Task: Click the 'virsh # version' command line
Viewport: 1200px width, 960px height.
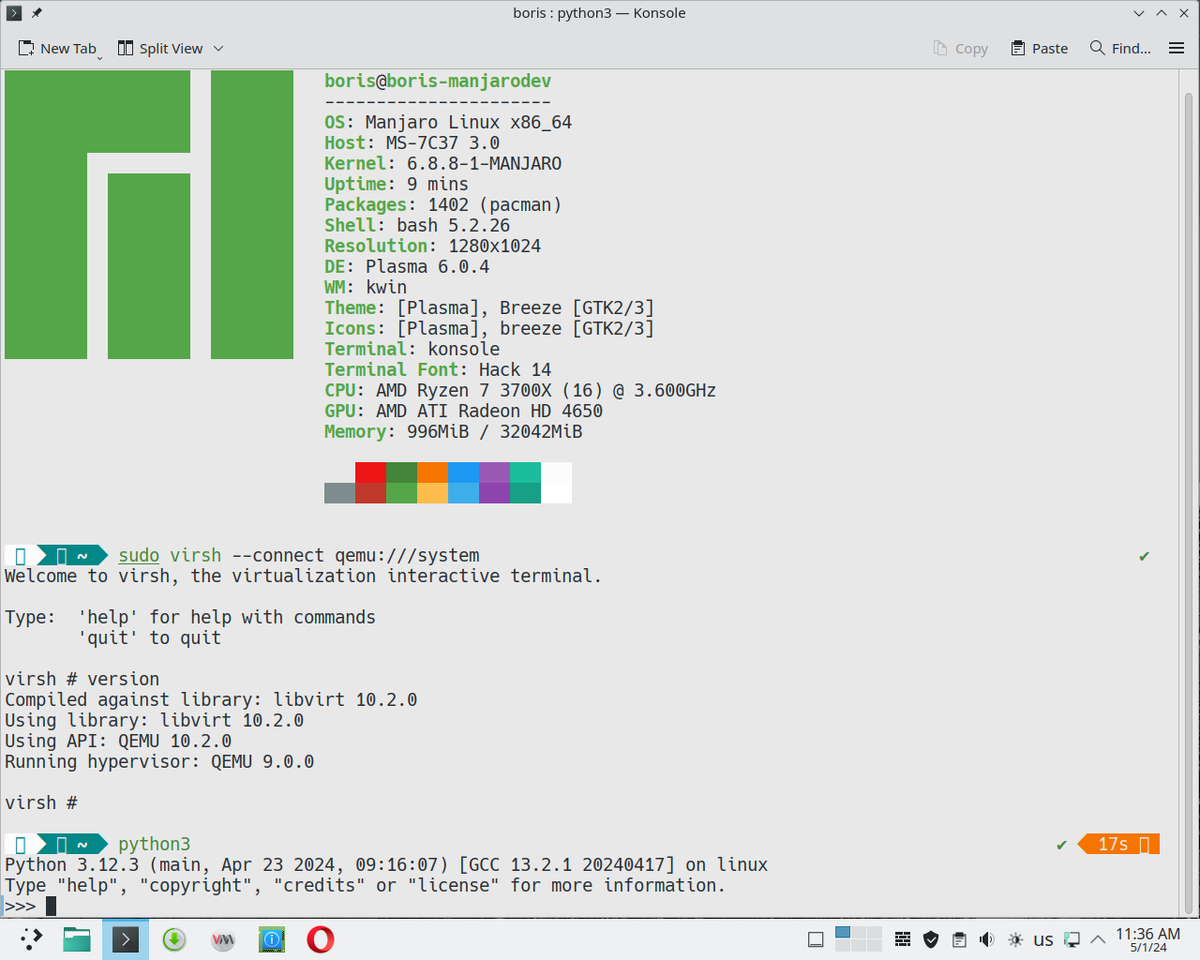Action: coord(82,679)
